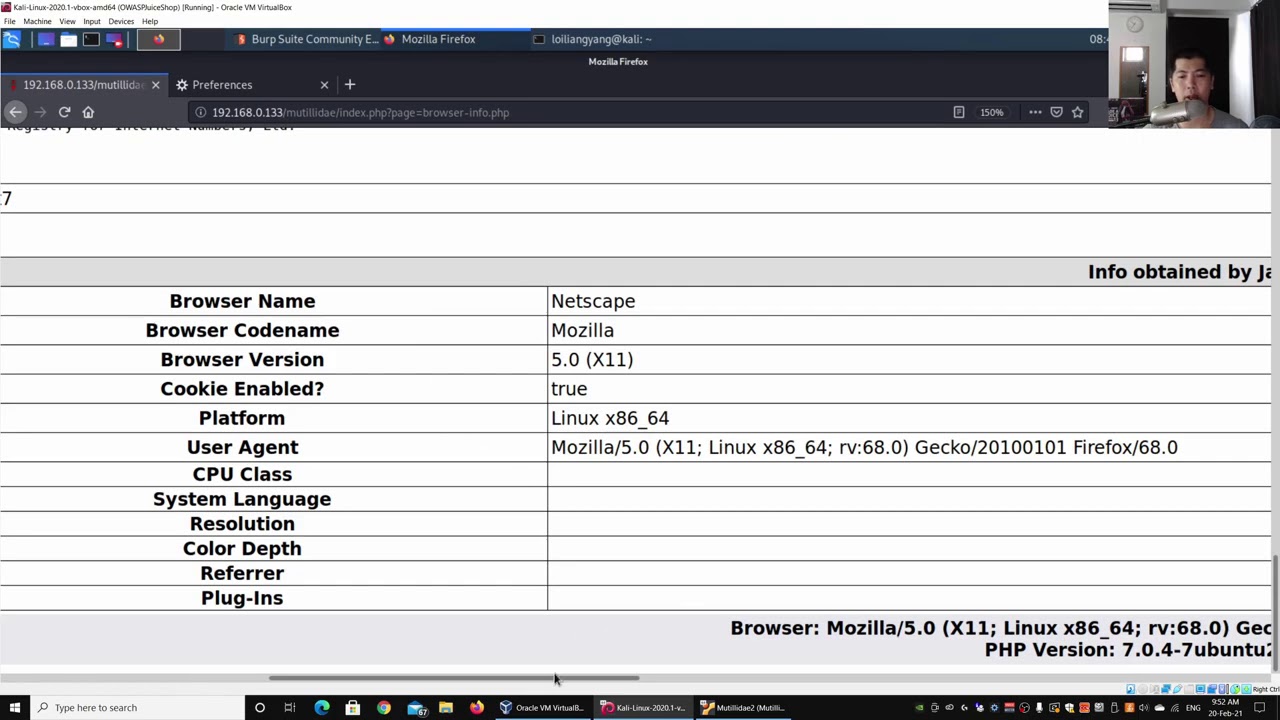Close the mutillidae browser tab
This screenshot has height=720, width=1280.
(155, 85)
